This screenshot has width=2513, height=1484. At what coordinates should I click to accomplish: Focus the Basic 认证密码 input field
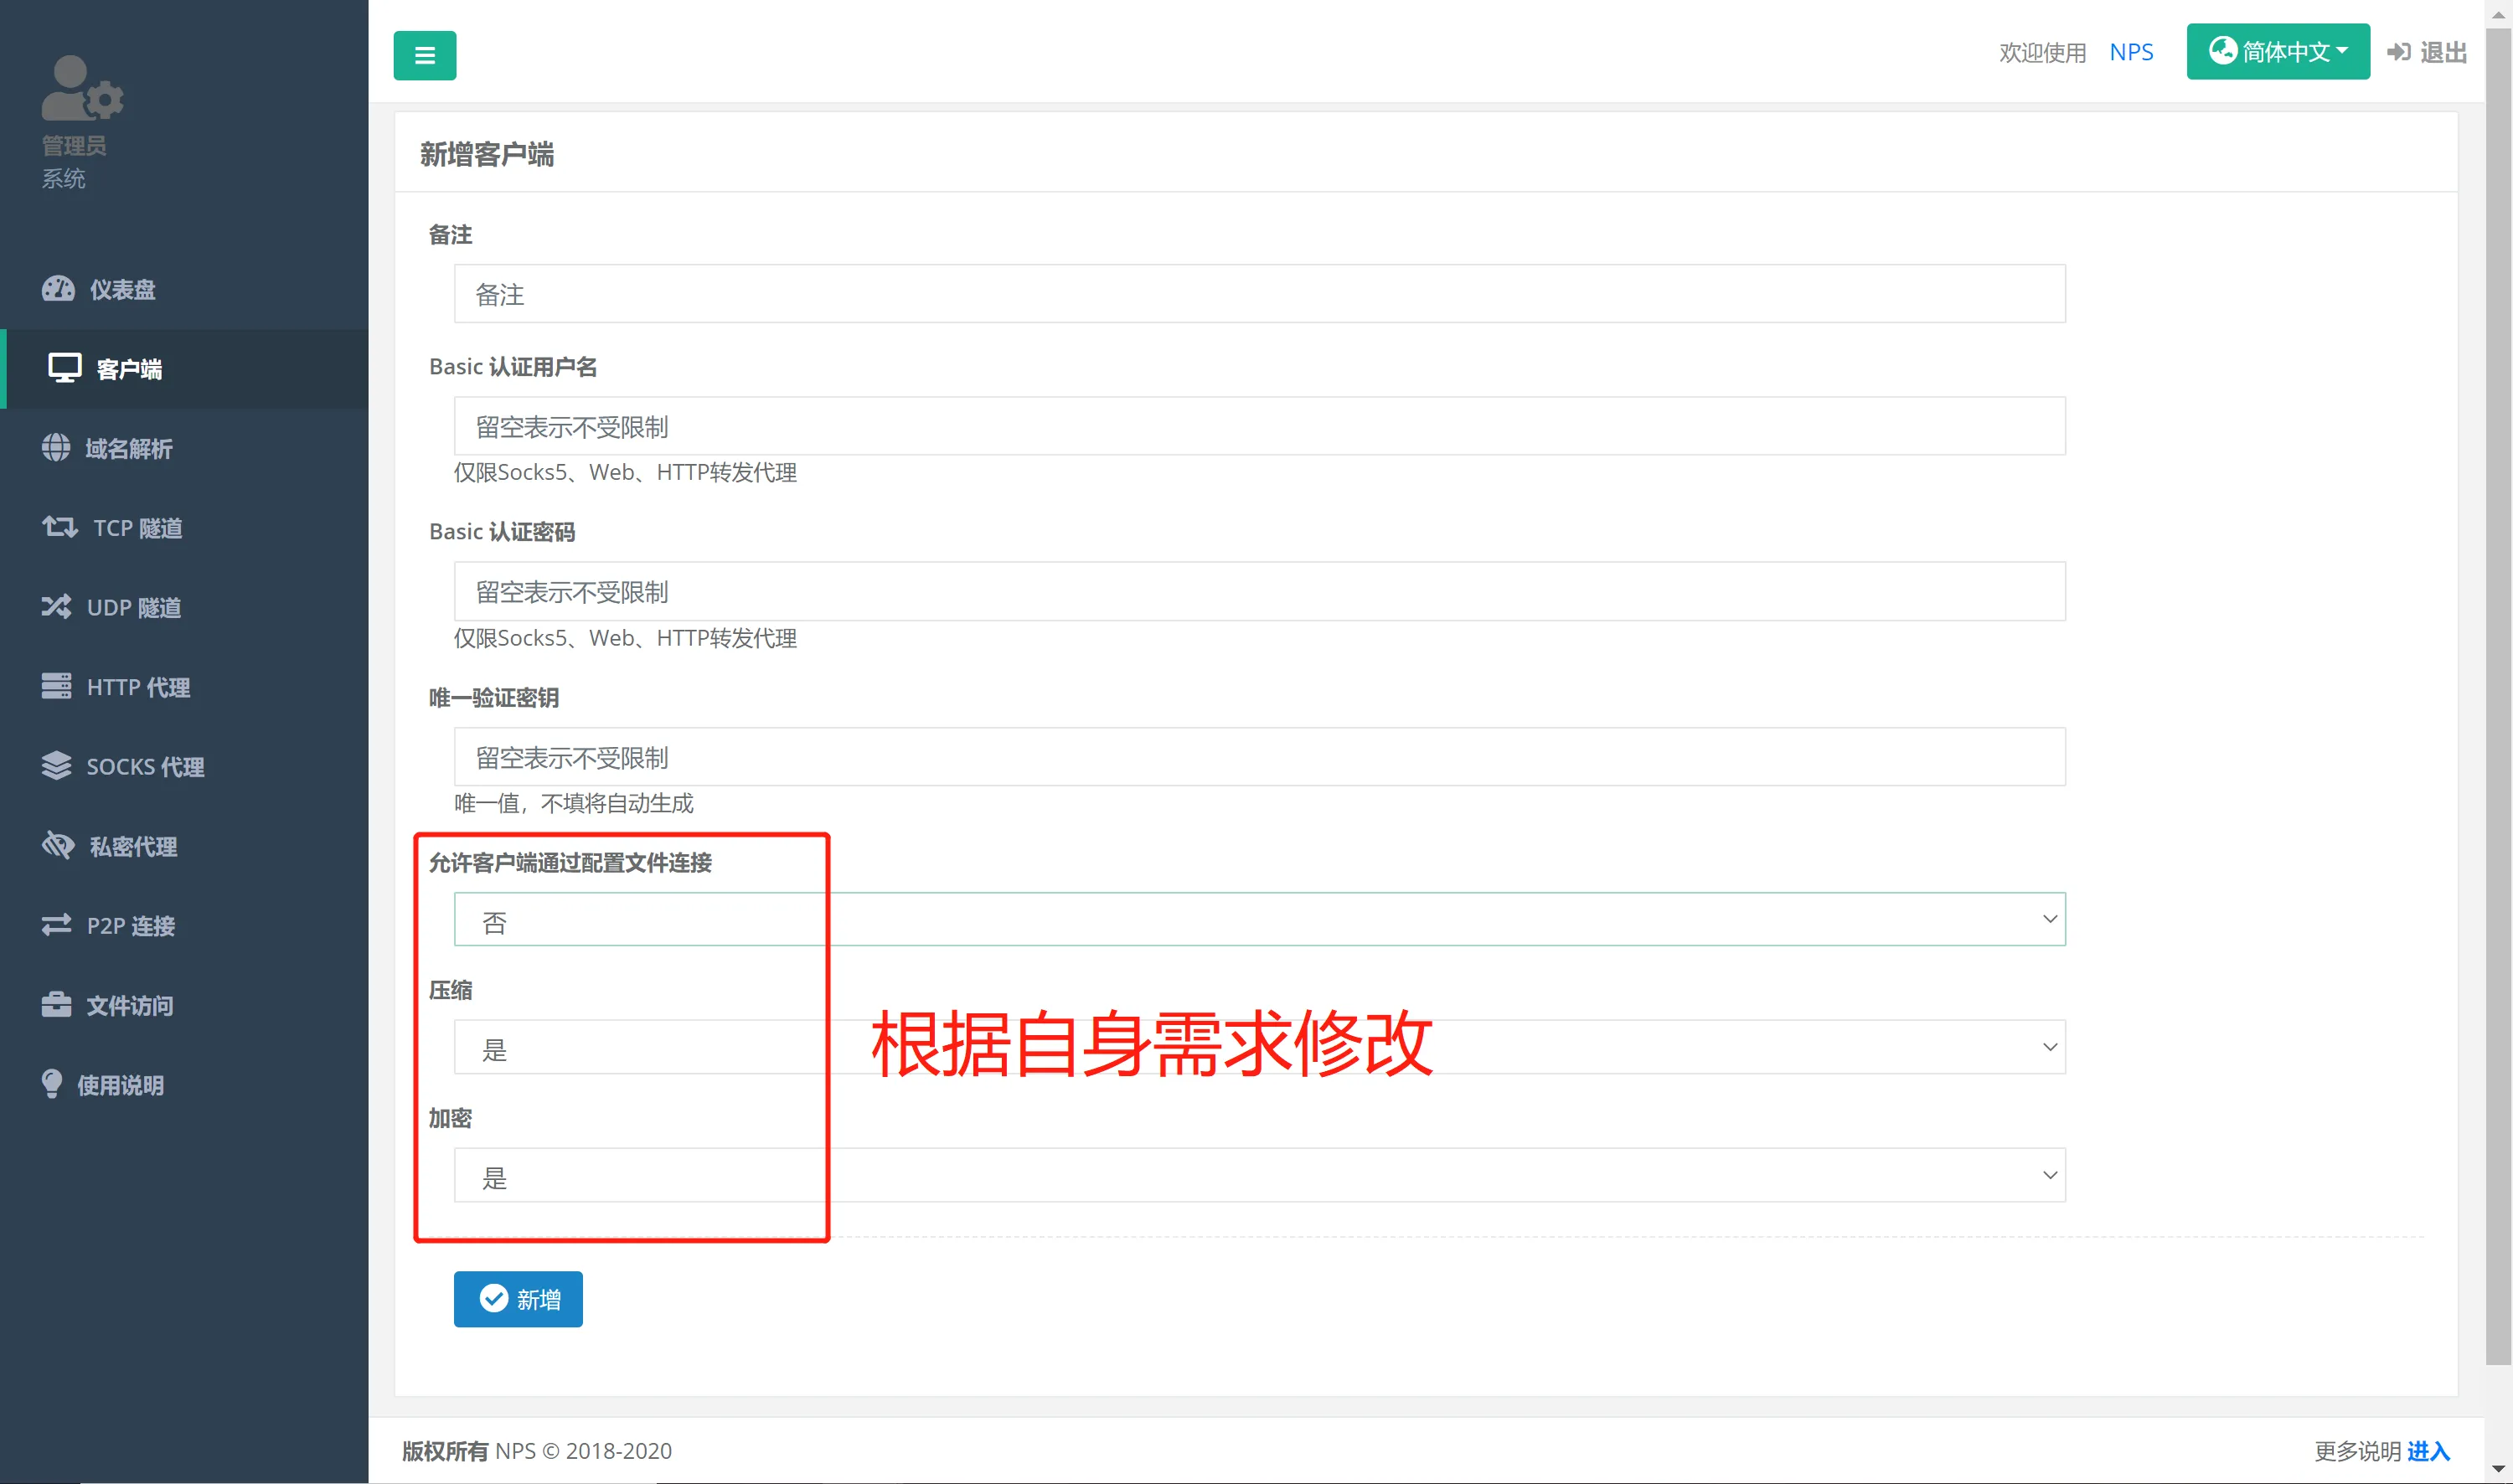[1259, 591]
